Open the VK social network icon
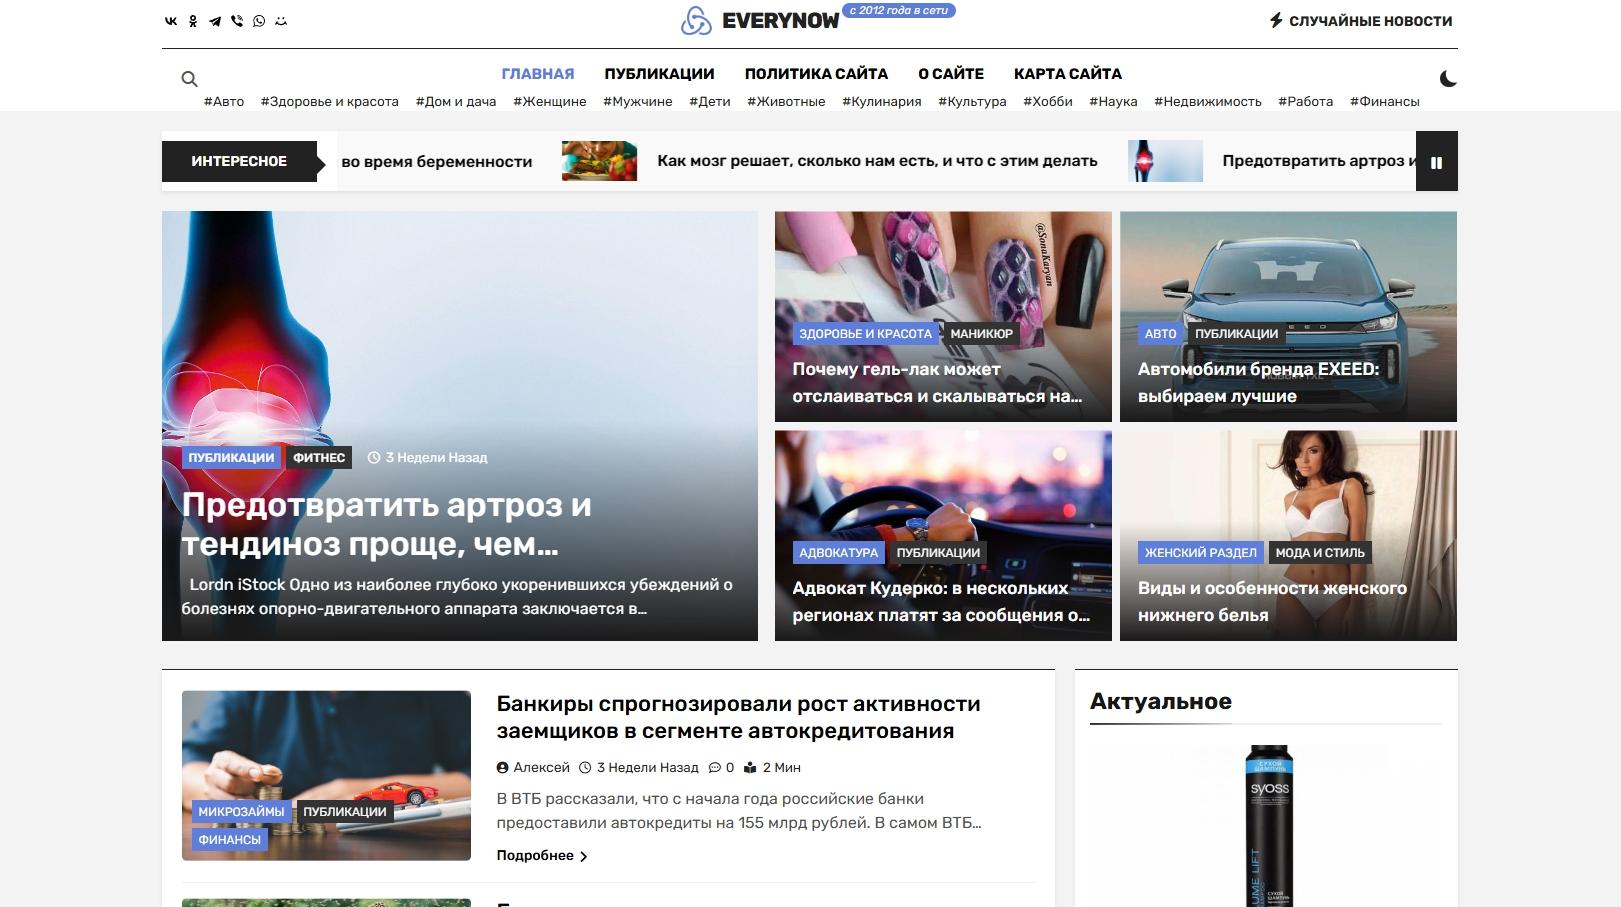This screenshot has height=907, width=1621. 171,21
